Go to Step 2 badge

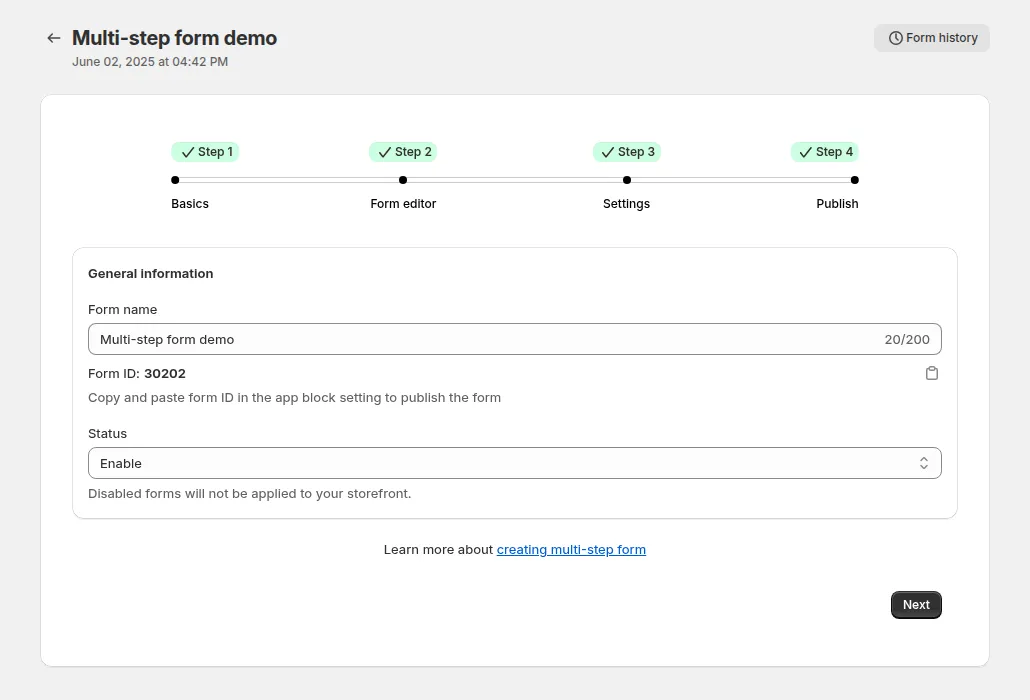coord(403,152)
